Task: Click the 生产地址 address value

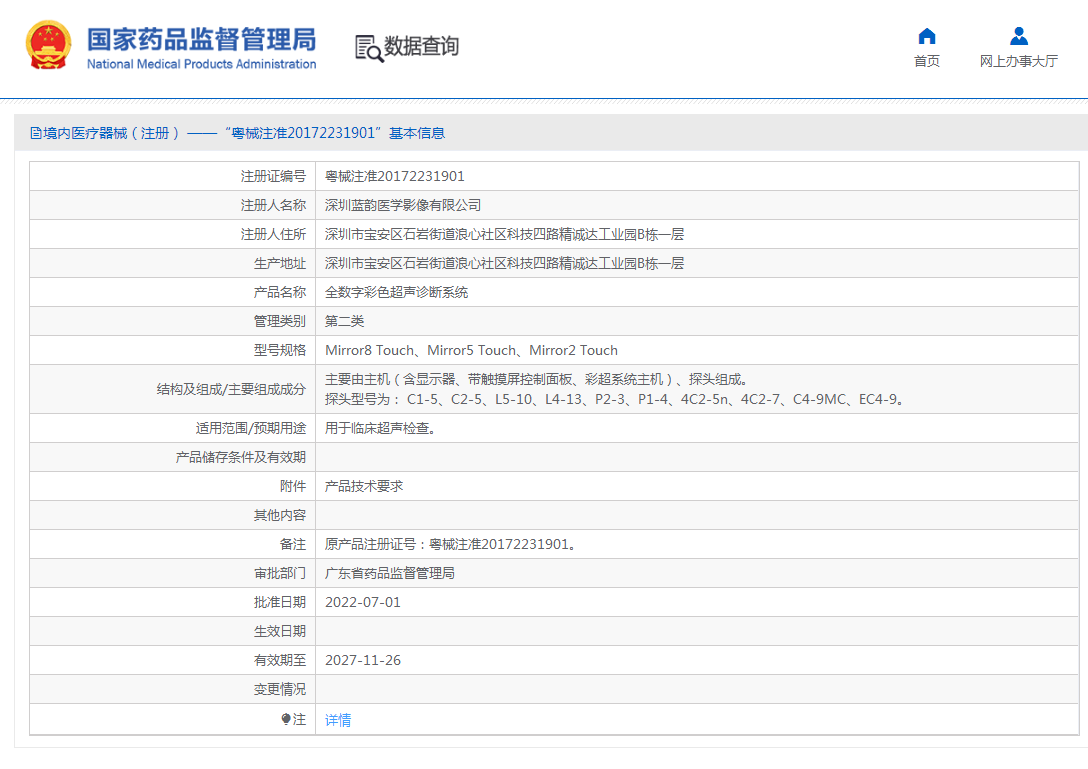Action: (504, 264)
